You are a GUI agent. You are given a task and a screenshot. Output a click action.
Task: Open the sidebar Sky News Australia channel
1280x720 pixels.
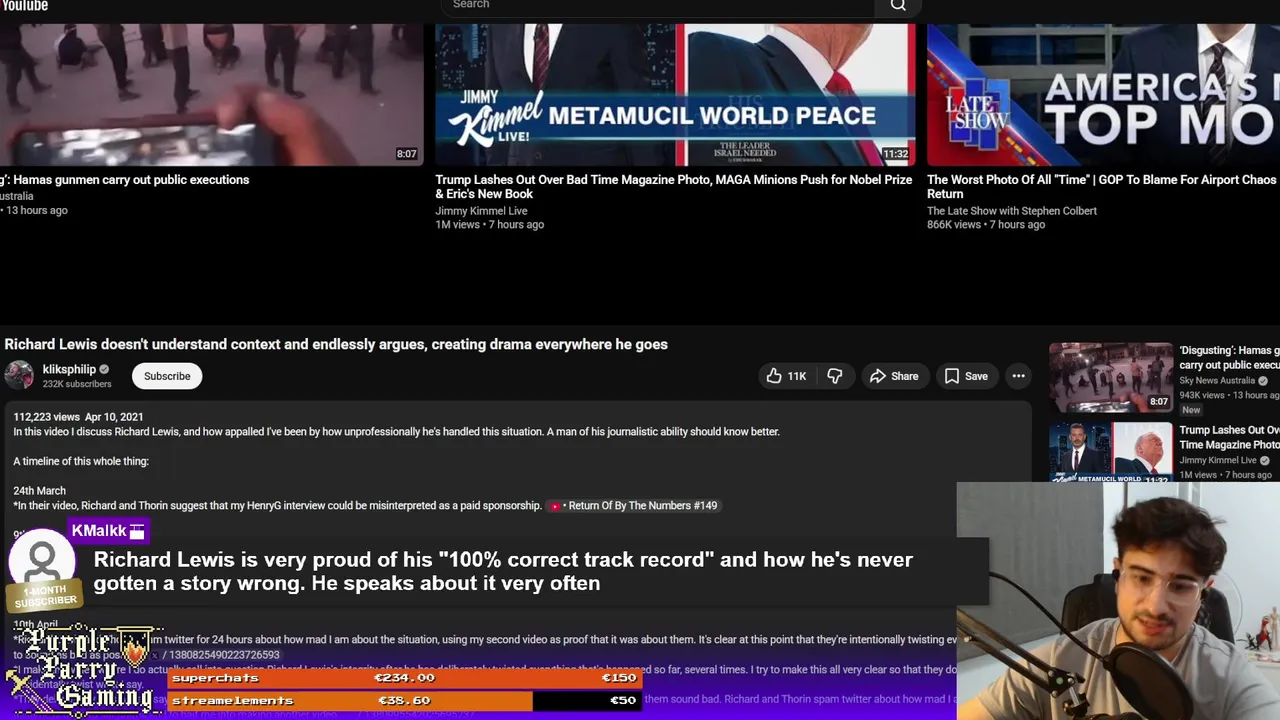point(1217,381)
